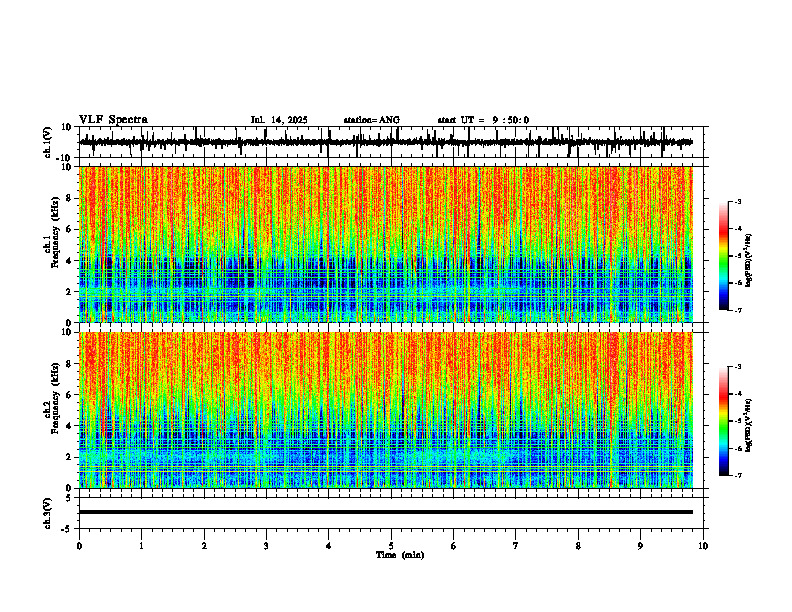Click the "VLF Spectra" title text
The height and width of the screenshot is (612, 792).
pyautogui.click(x=113, y=120)
